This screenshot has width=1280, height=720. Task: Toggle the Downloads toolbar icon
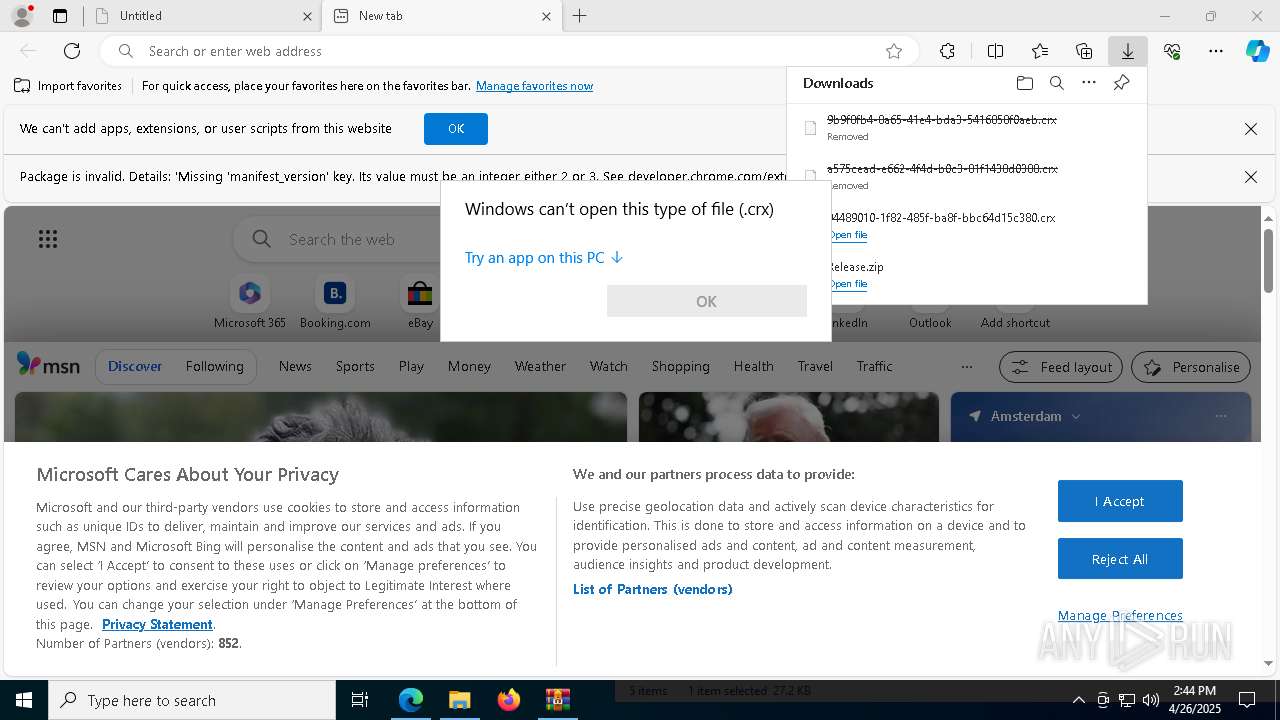point(1127,51)
